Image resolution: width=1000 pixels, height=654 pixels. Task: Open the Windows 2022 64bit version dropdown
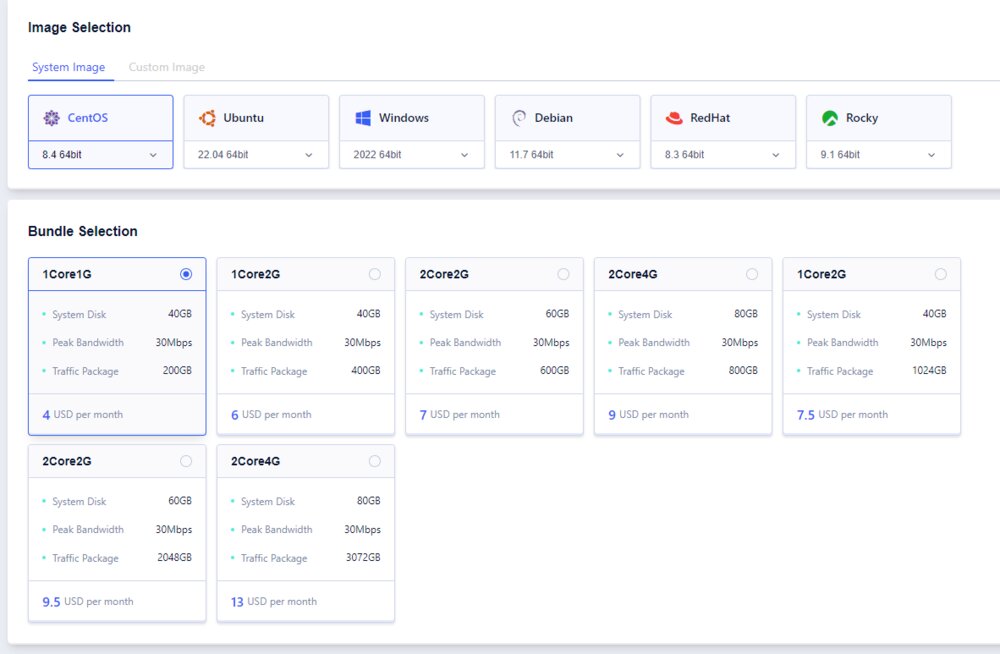[411, 154]
